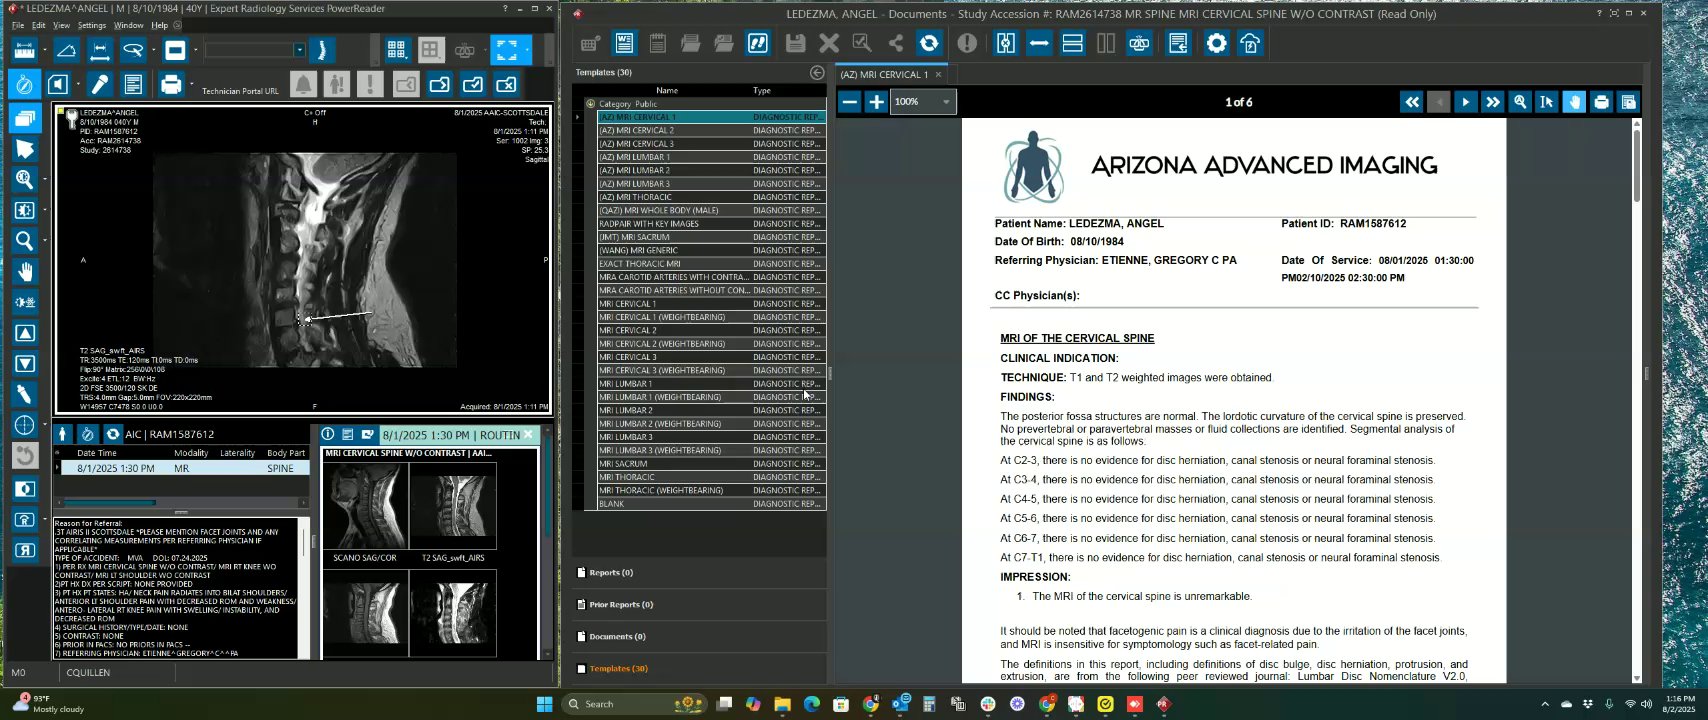
Task: Expand the ruler tool dropdown arrow
Action: (43, 50)
